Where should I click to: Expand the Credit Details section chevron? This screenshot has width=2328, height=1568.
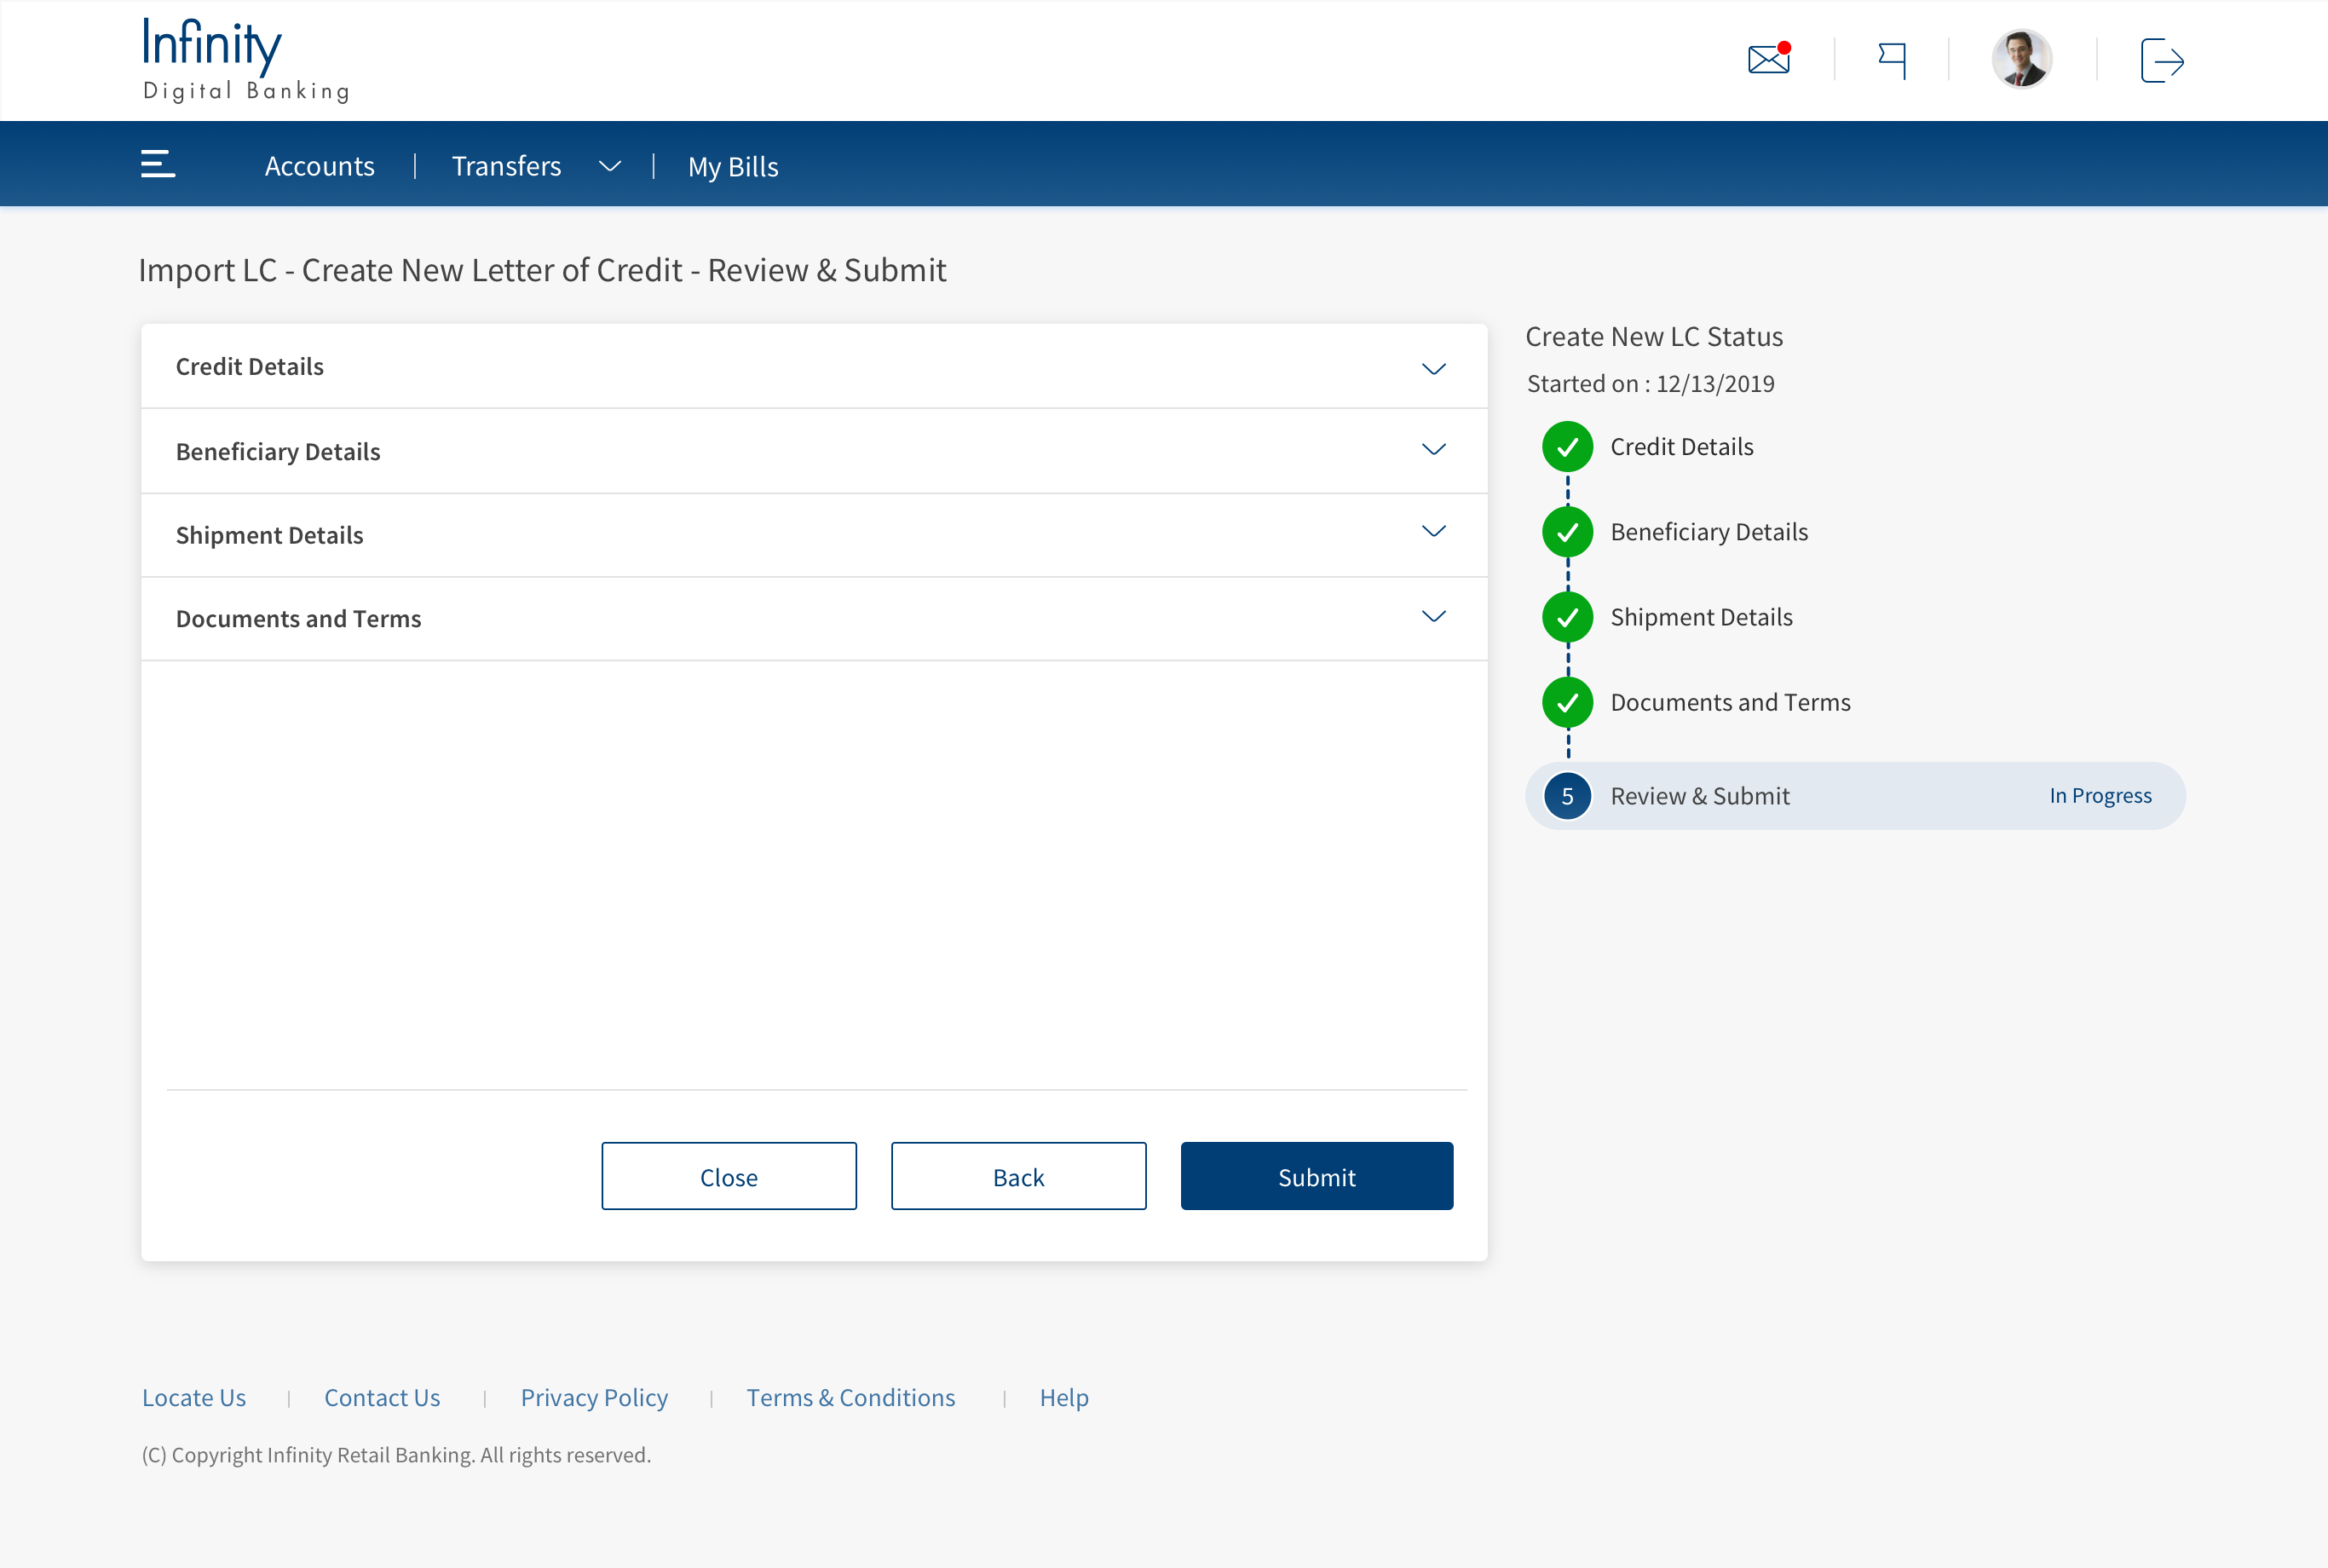pyautogui.click(x=1433, y=369)
